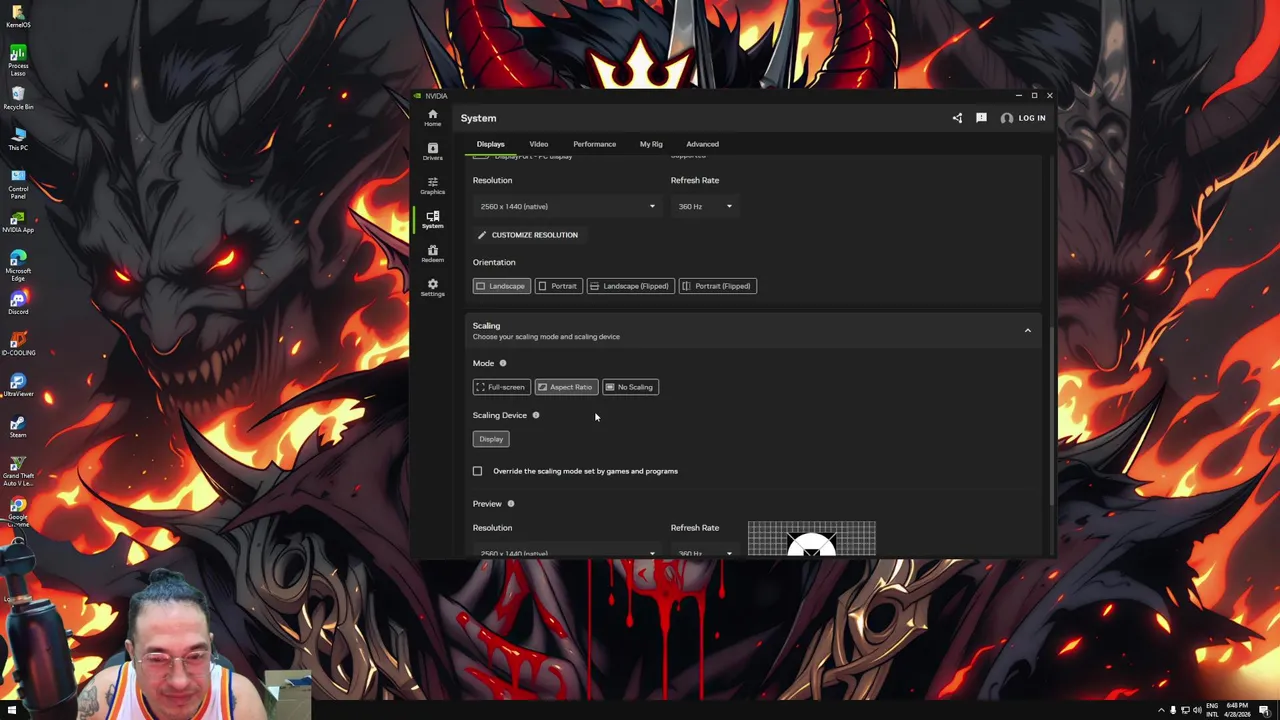Show hidden icons in the system tray

[x=1161, y=710]
